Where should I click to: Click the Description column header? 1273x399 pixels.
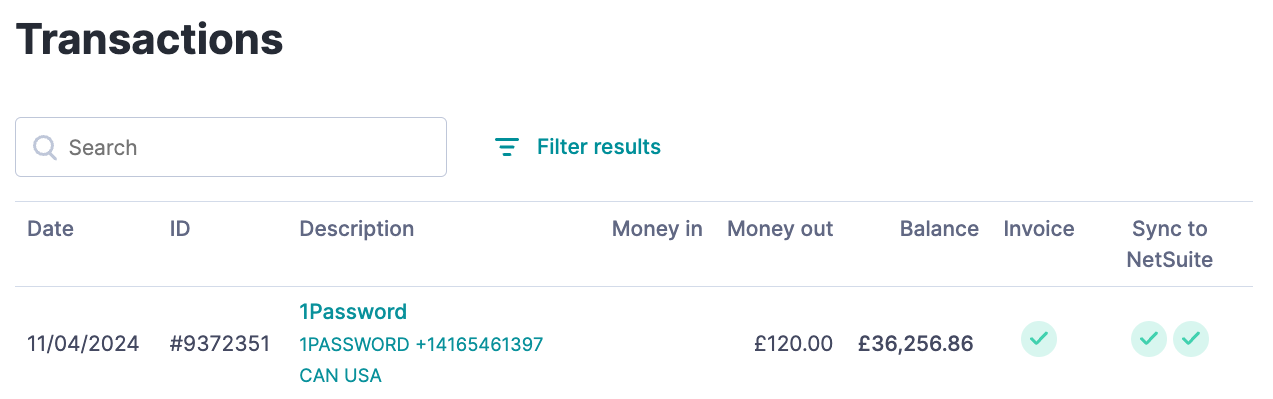pyautogui.click(x=357, y=228)
